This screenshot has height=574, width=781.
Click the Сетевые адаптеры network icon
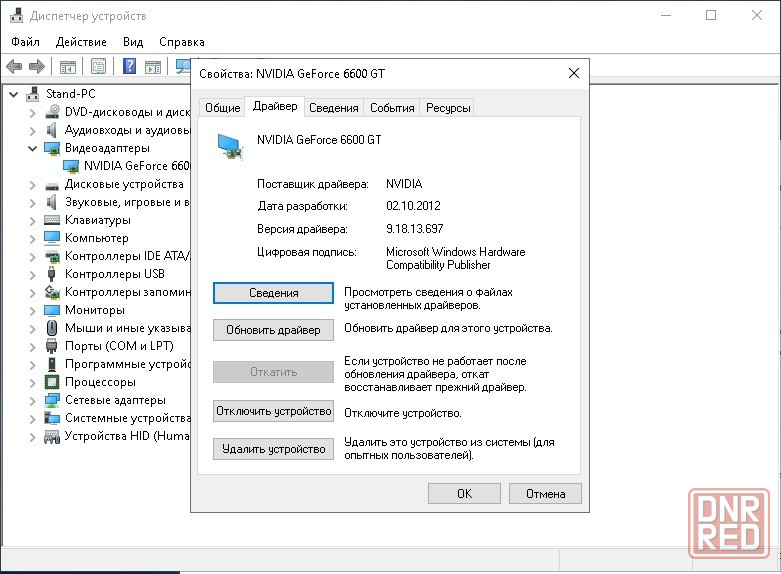(52, 400)
